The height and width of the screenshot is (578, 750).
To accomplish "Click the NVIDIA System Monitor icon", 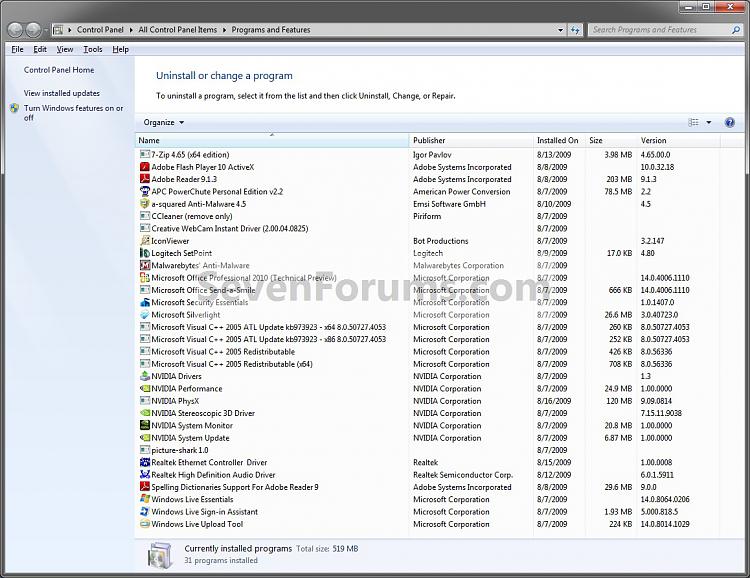I will (x=144, y=425).
